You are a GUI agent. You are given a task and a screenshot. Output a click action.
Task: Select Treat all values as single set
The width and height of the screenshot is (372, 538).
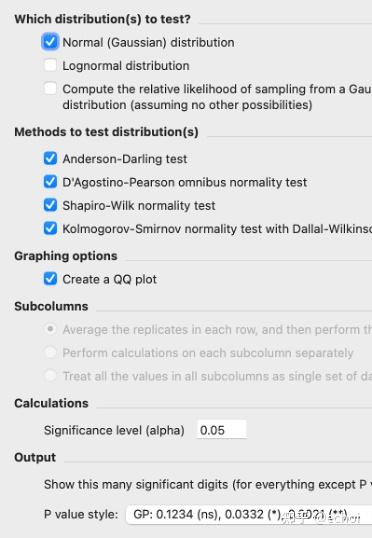pos(50,376)
